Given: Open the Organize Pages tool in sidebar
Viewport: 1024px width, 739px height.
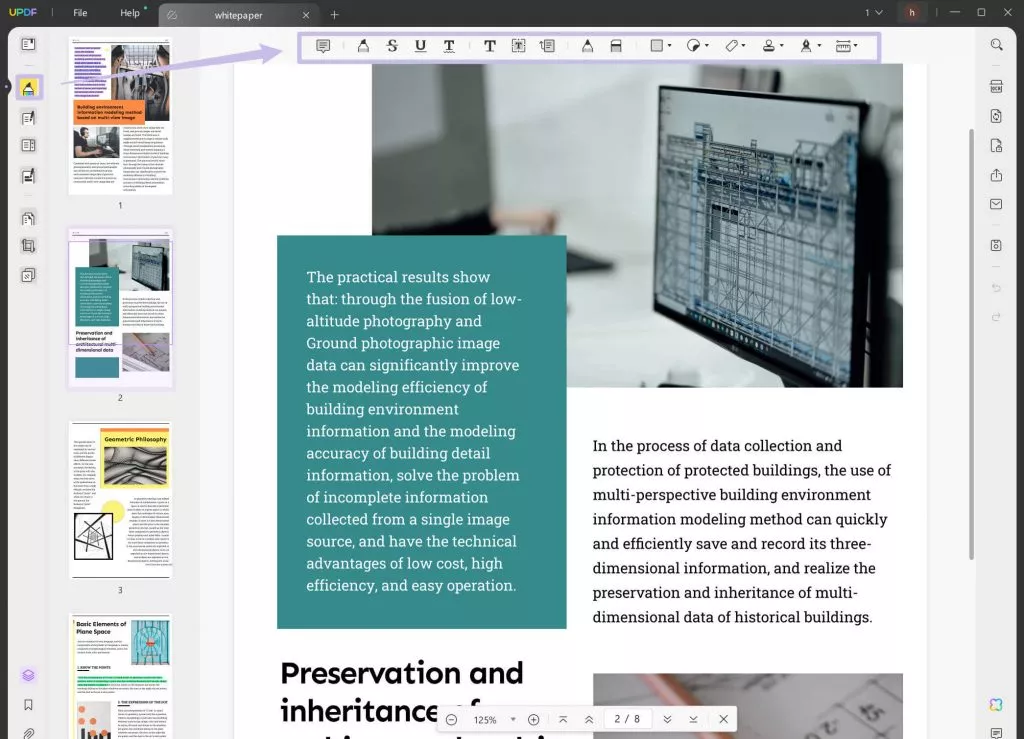Looking at the screenshot, I should [x=28, y=146].
